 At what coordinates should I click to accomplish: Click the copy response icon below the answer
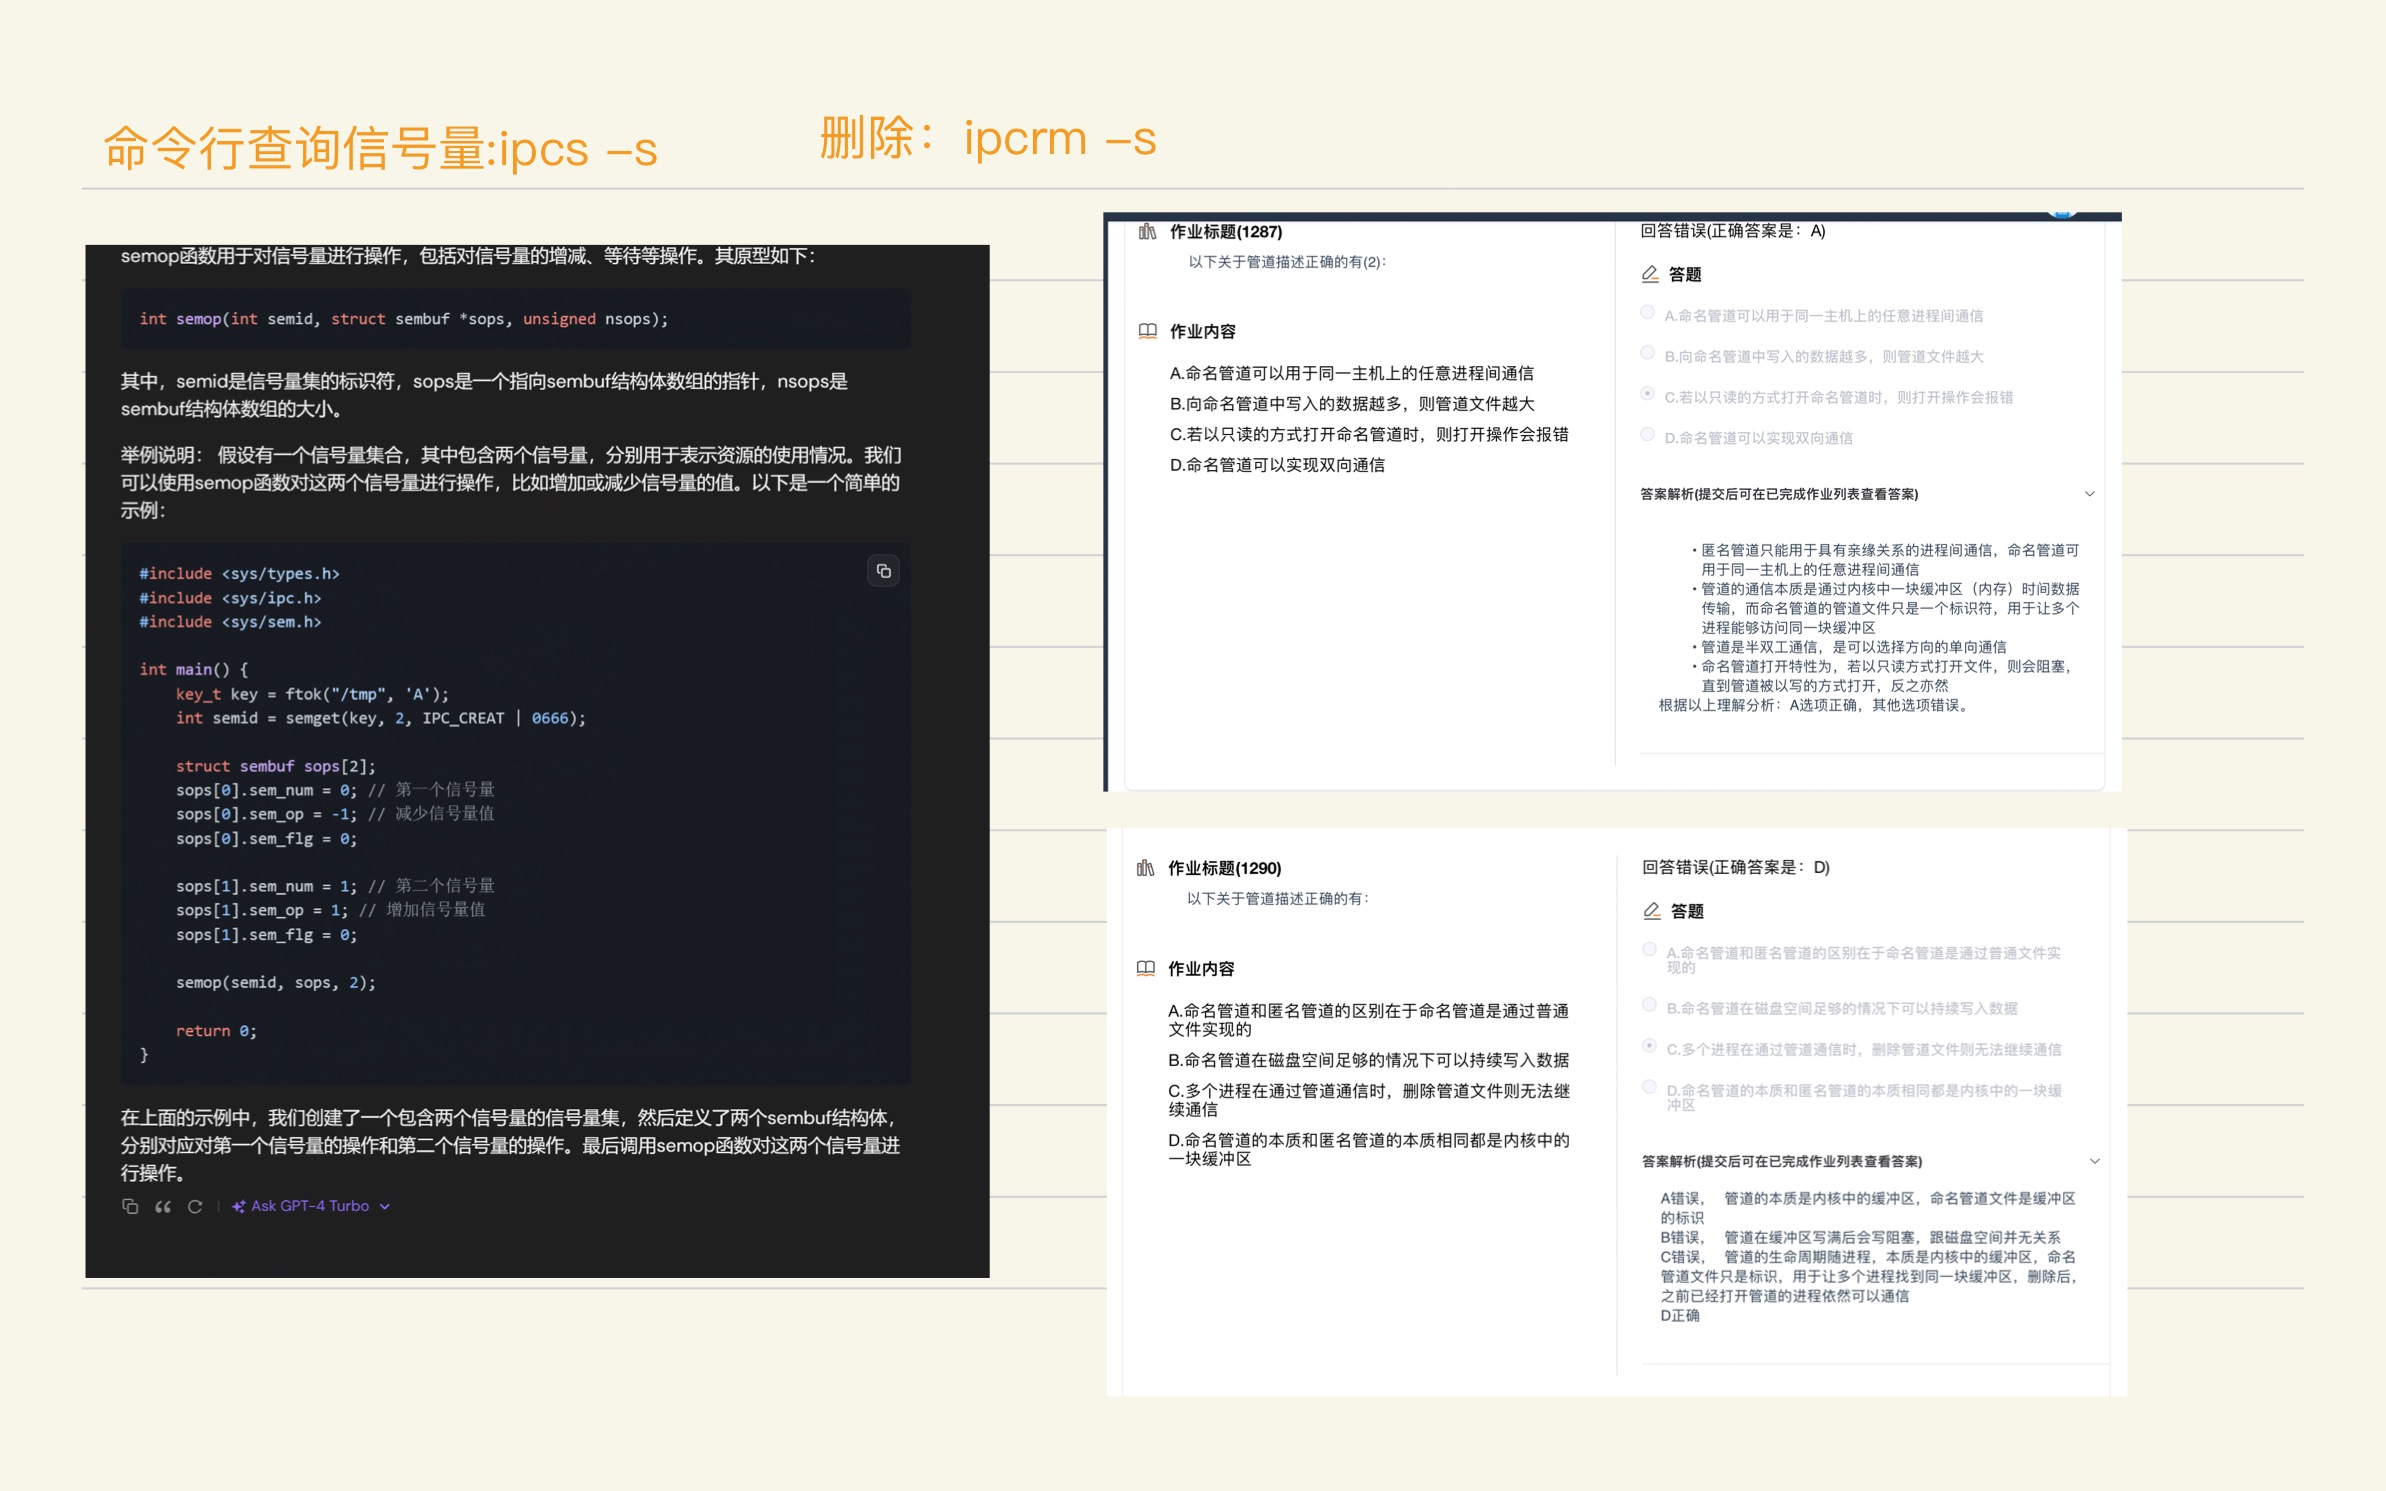pyautogui.click(x=130, y=1206)
